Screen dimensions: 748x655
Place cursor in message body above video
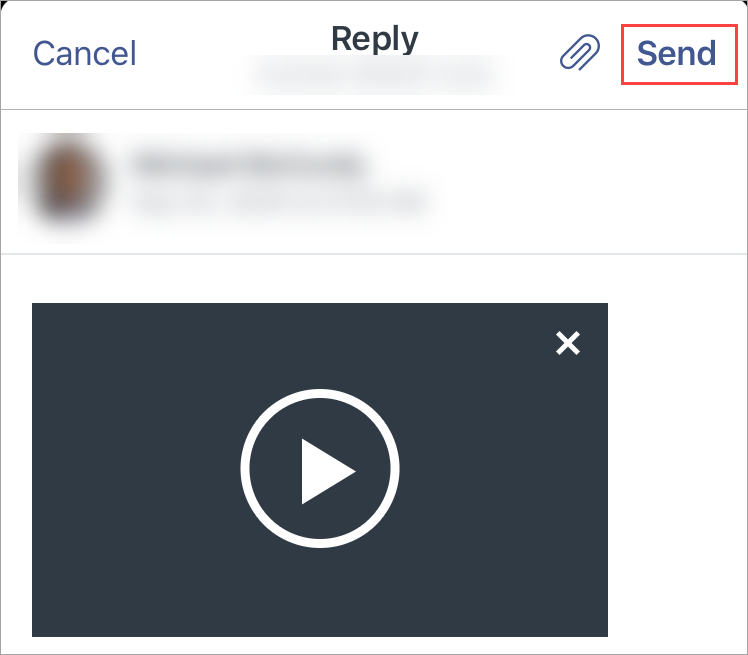pos(374,279)
